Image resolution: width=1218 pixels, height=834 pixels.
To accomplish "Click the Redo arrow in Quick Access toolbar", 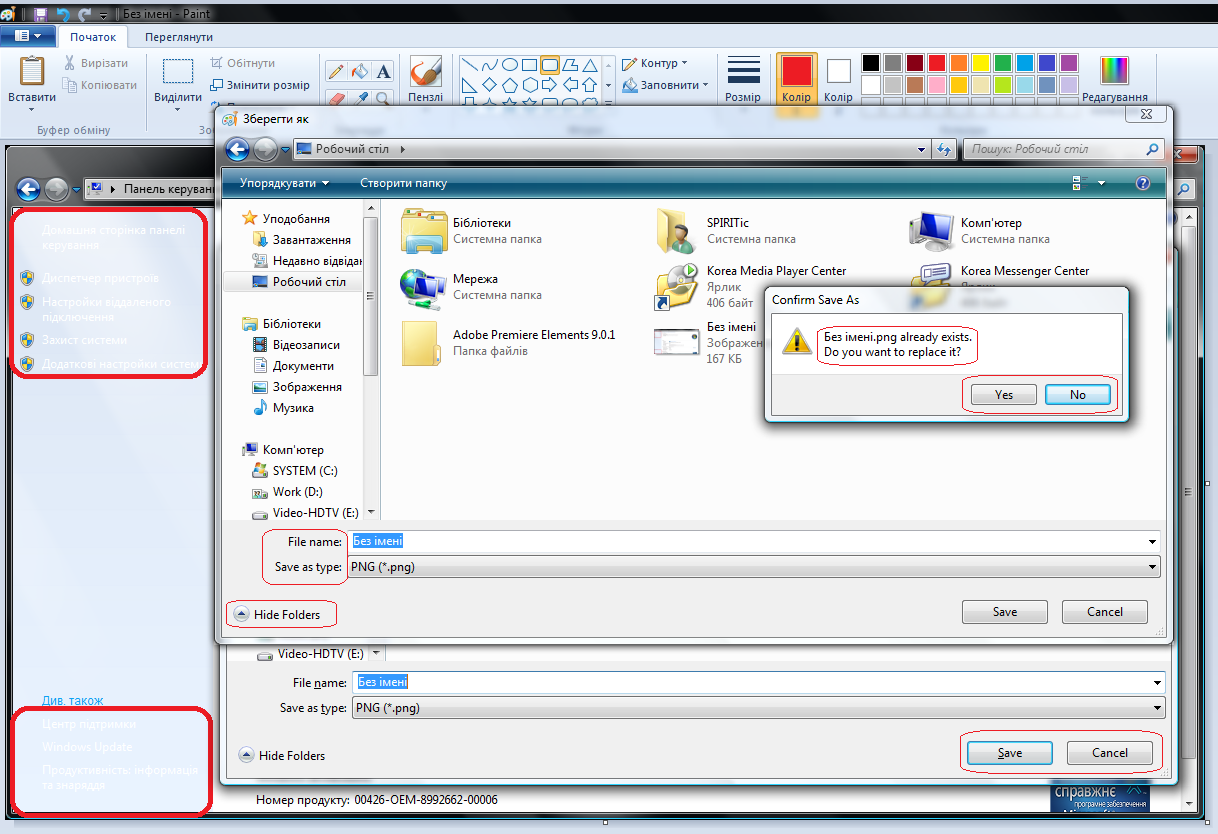I will (84, 15).
